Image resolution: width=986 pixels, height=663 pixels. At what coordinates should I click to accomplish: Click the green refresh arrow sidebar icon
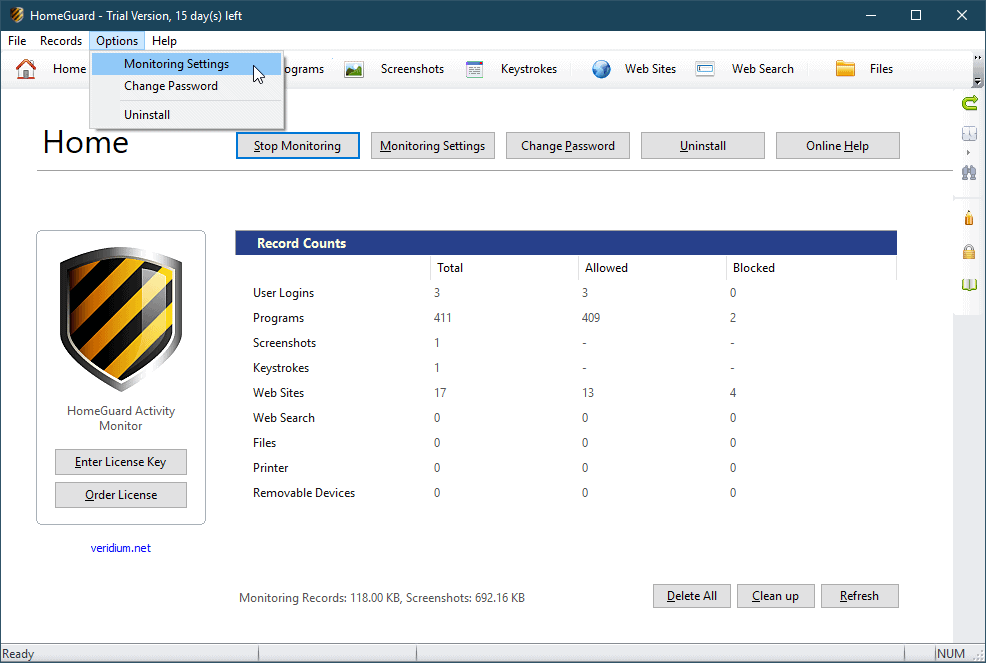coord(970,103)
